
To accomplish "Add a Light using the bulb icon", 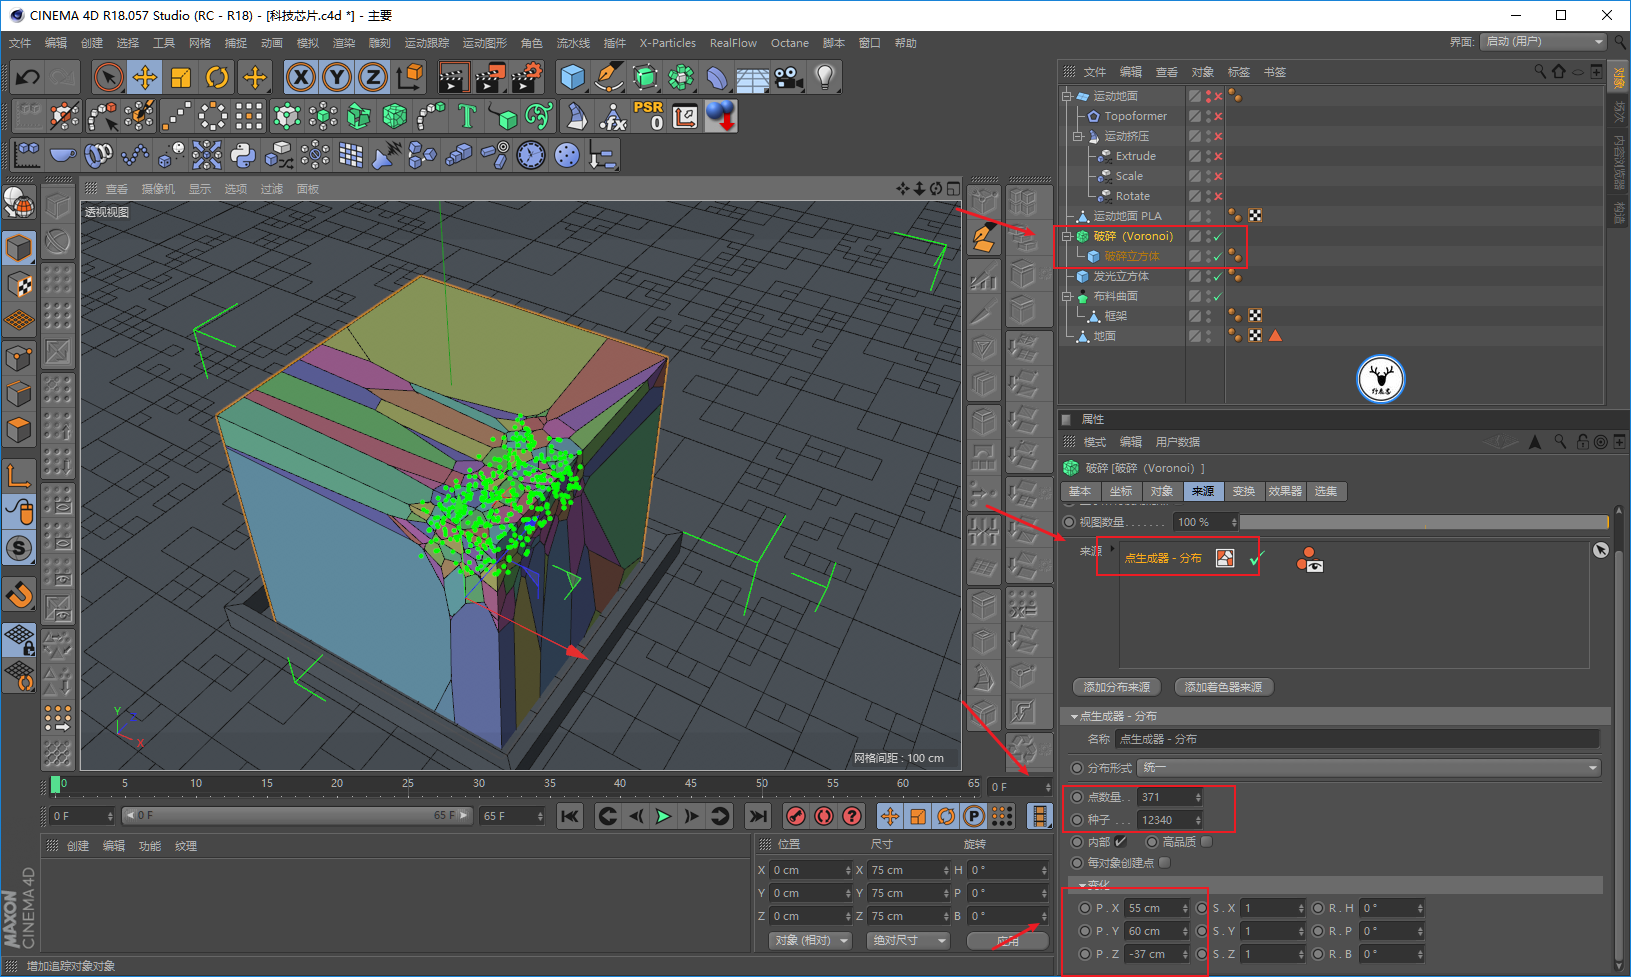I will coord(824,77).
